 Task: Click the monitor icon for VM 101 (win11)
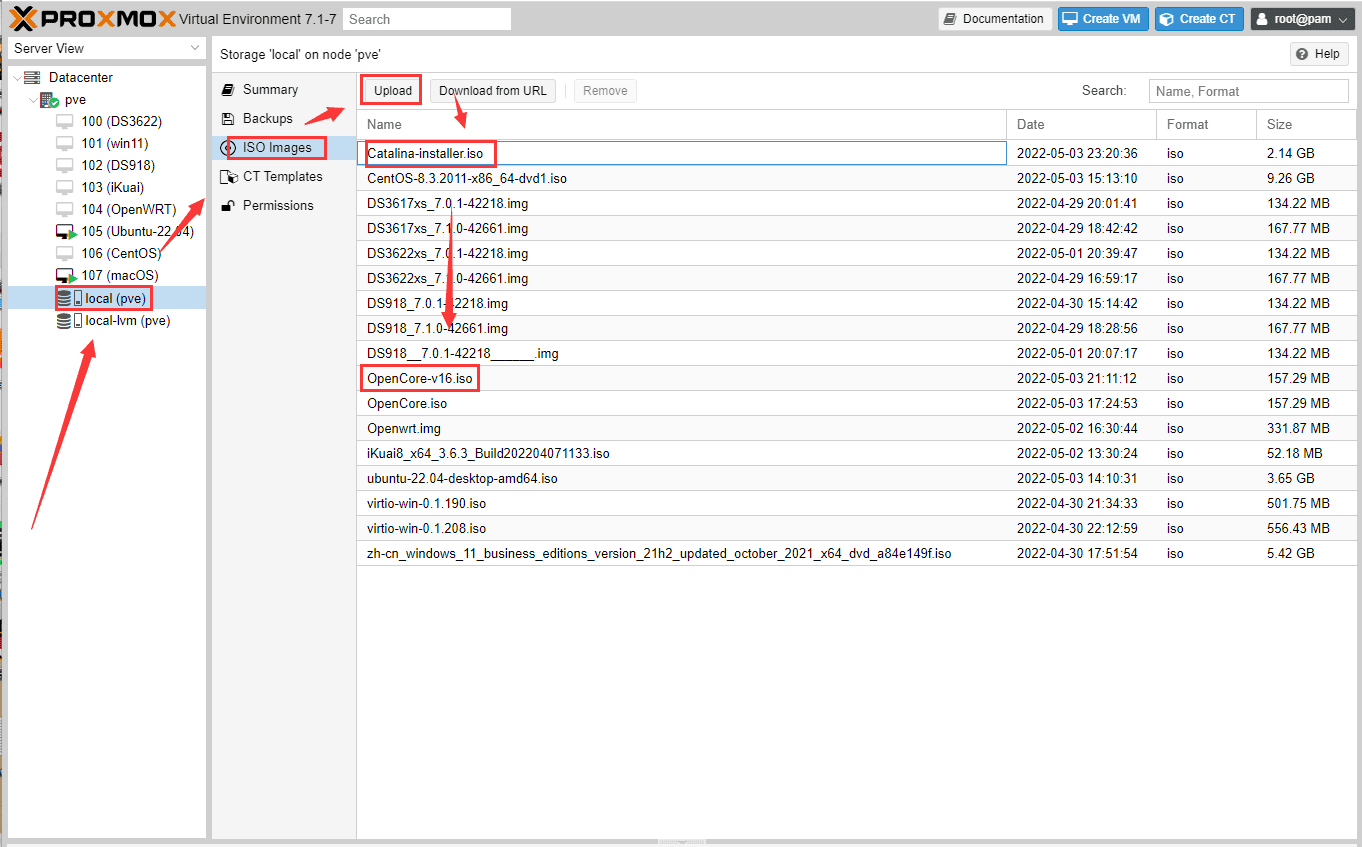click(65, 143)
